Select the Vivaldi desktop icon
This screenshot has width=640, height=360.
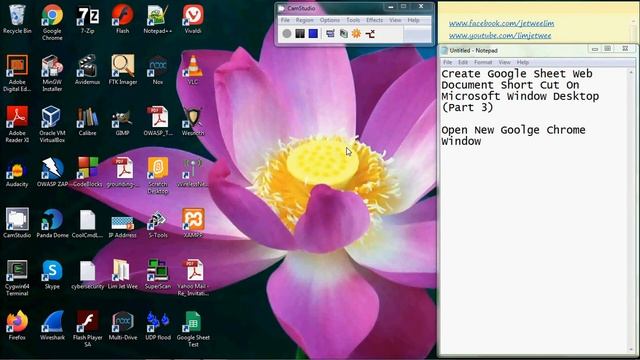pyautogui.click(x=193, y=19)
